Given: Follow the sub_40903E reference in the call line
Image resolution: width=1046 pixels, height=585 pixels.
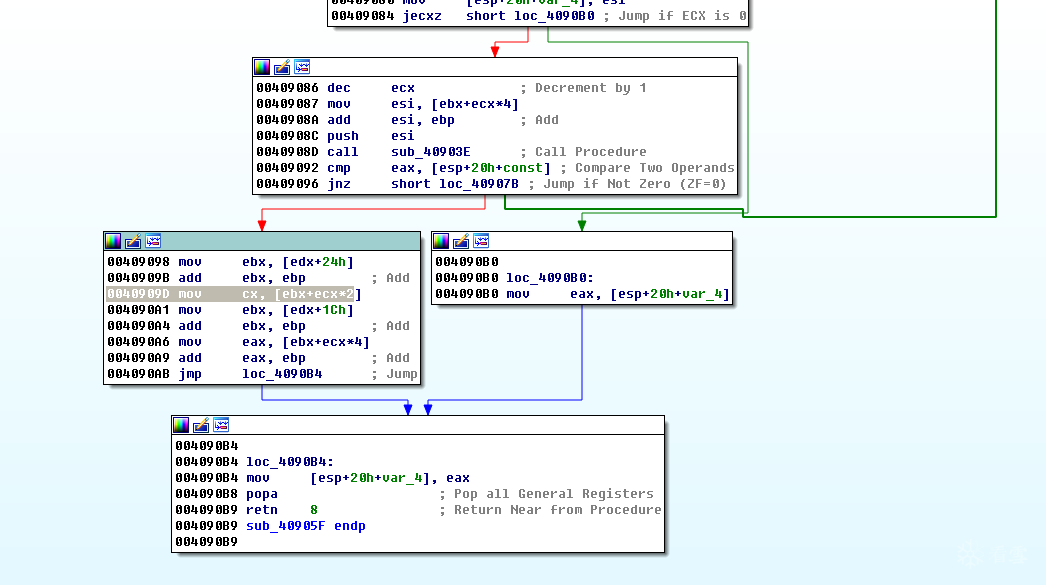Looking at the screenshot, I should (430, 152).
